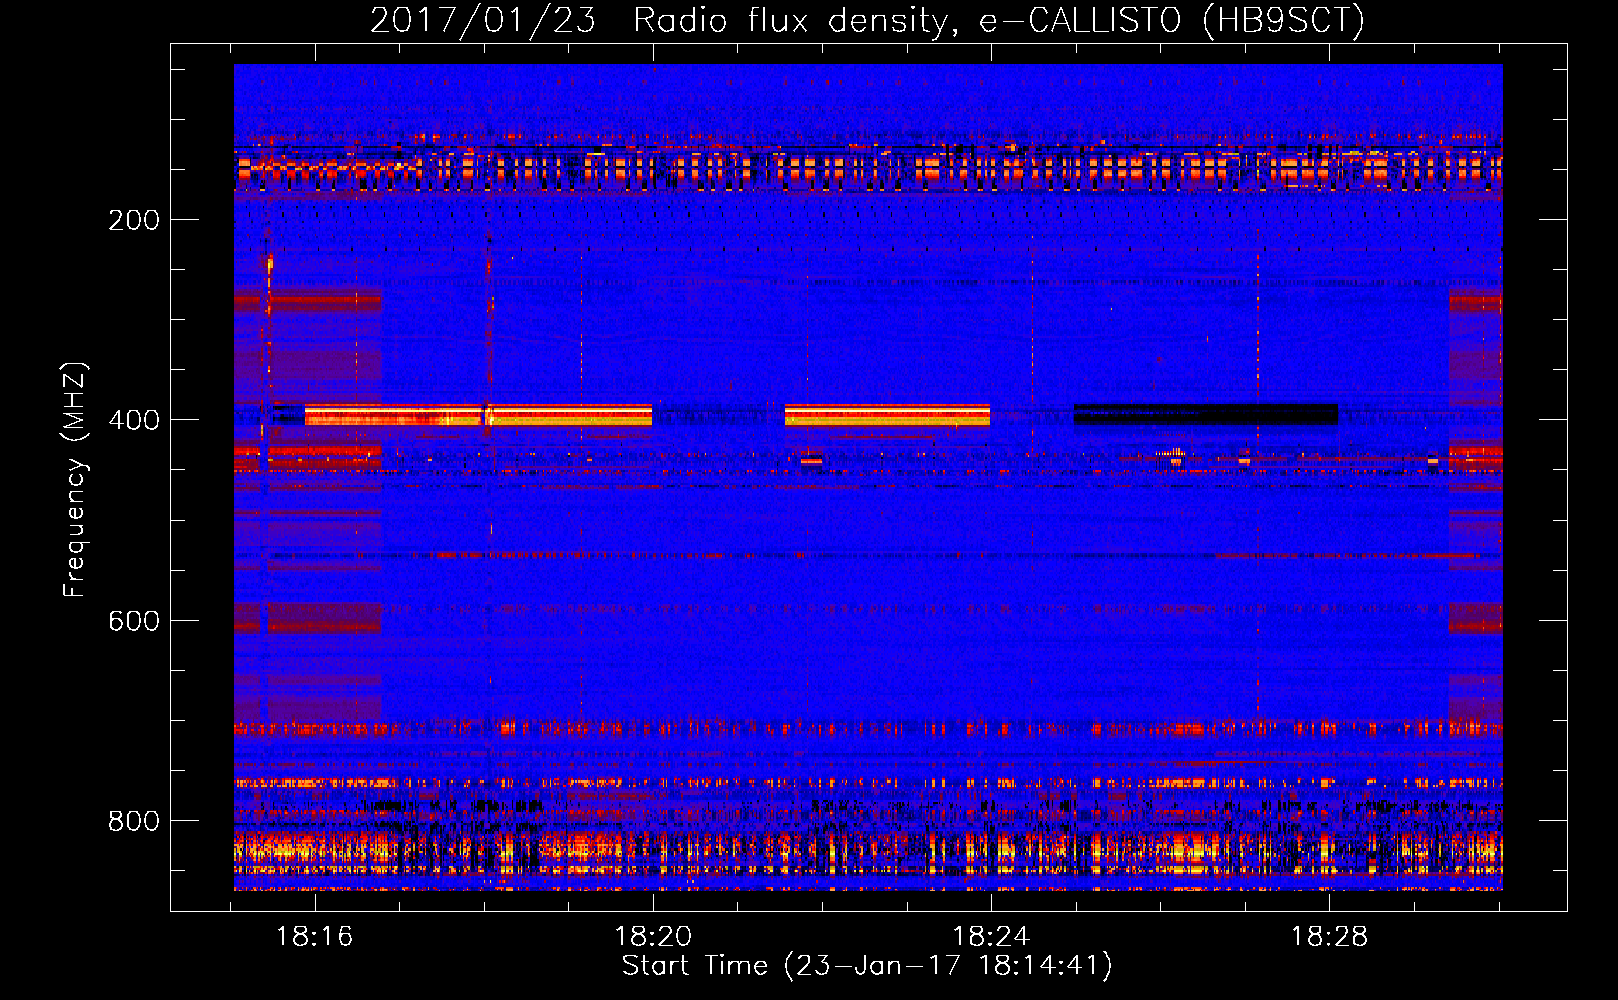Click the 800 frequency tick label

(134, 821)
